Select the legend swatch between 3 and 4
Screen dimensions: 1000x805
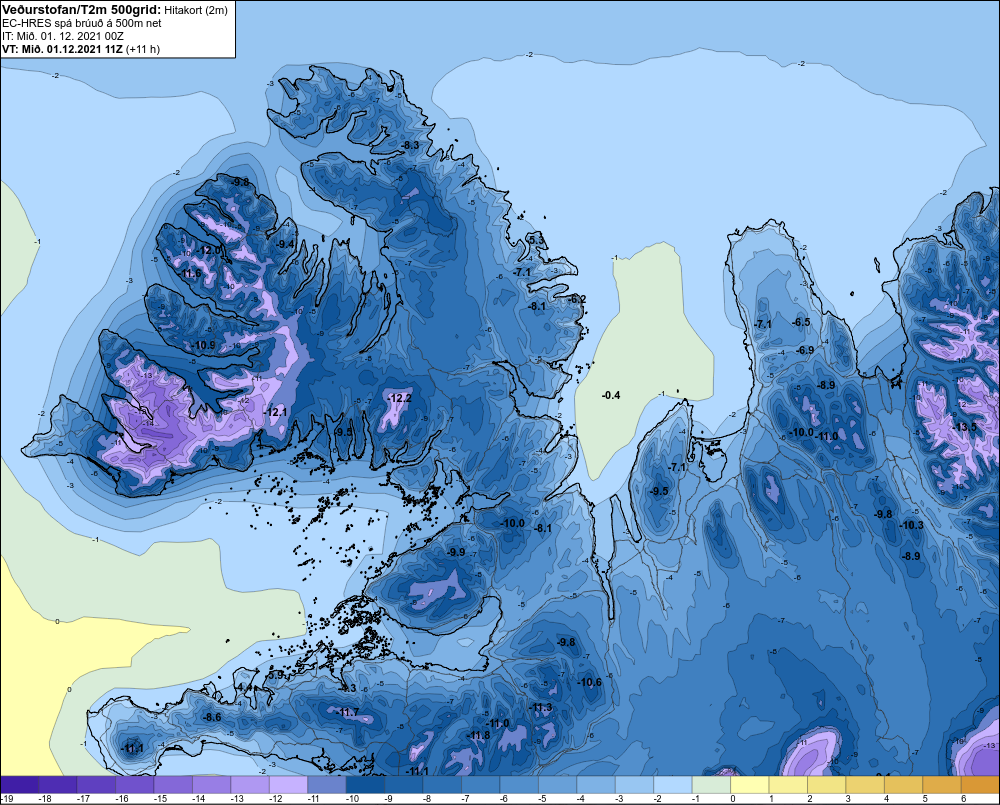pyautogui.click(x=865, y=784)
